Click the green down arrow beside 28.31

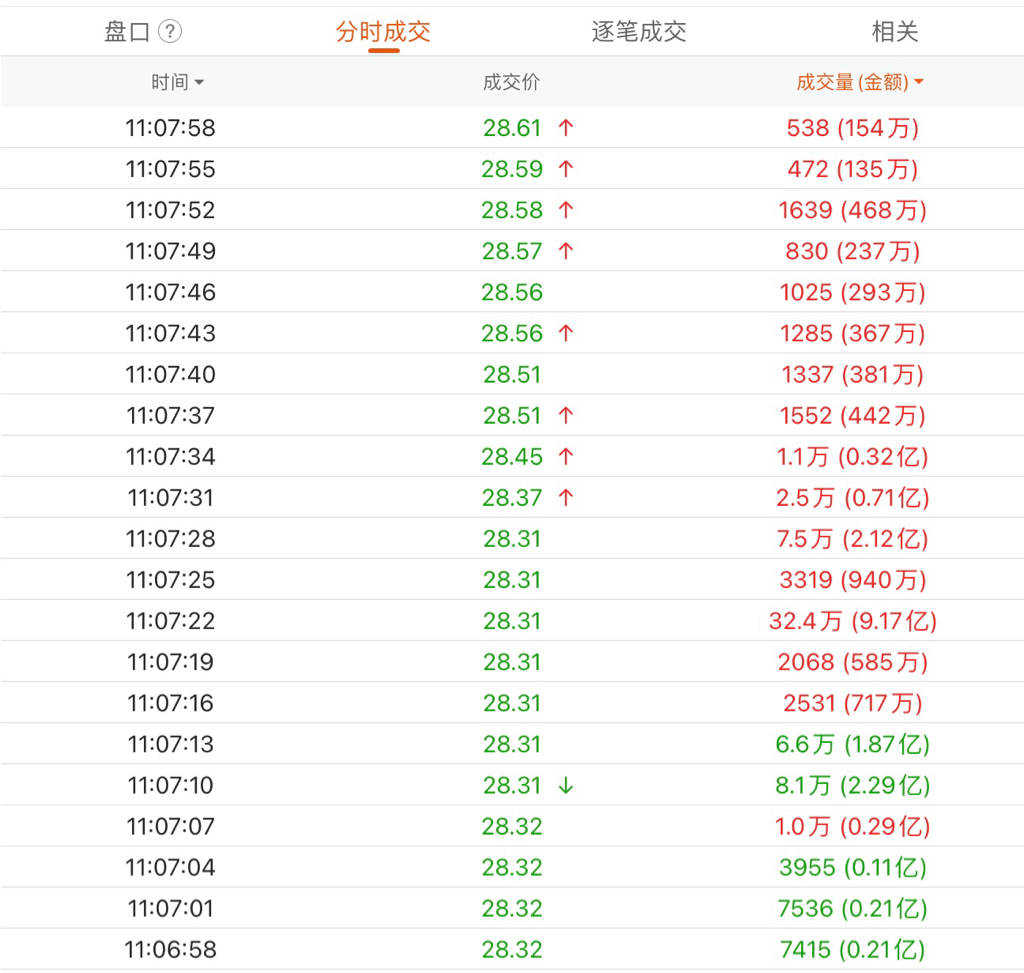click(566, 786)
